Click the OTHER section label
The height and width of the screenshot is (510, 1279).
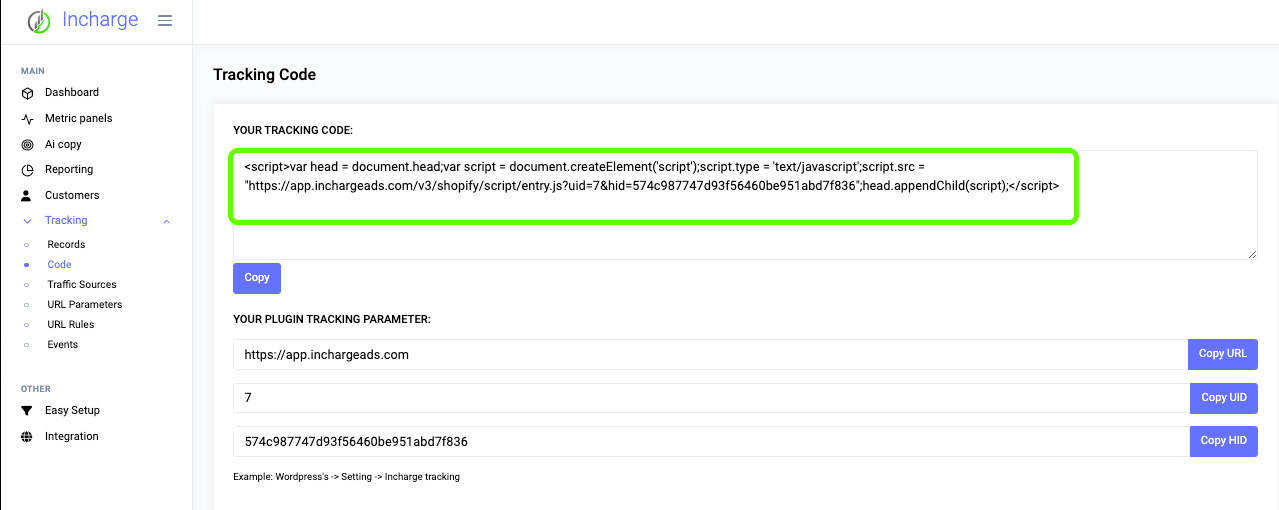36,389
